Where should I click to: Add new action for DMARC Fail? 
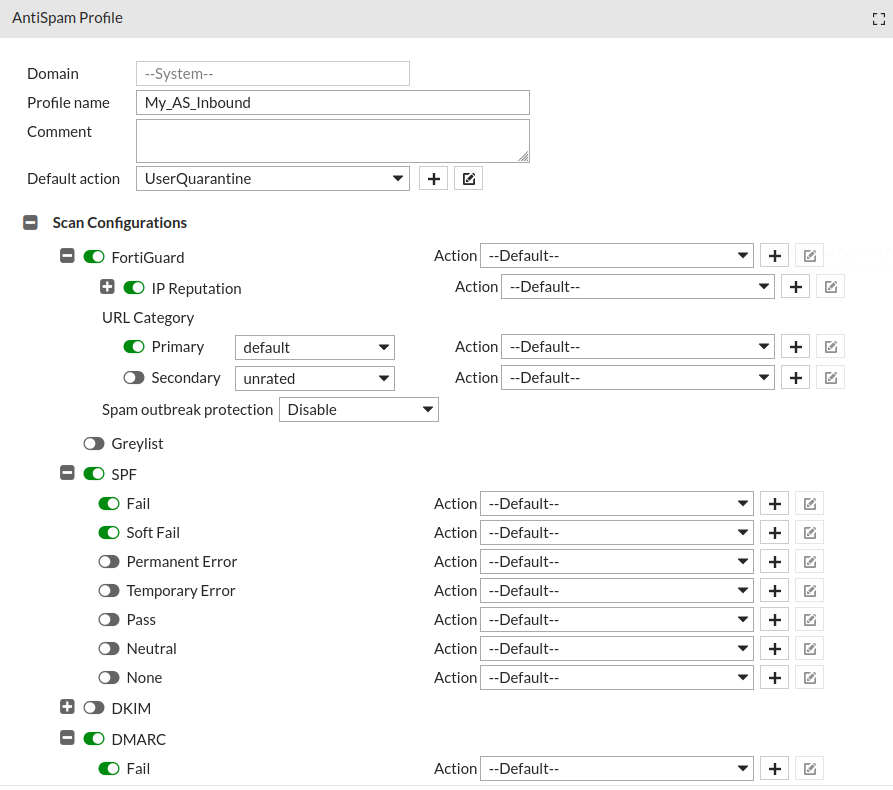(x=774, y=768)
